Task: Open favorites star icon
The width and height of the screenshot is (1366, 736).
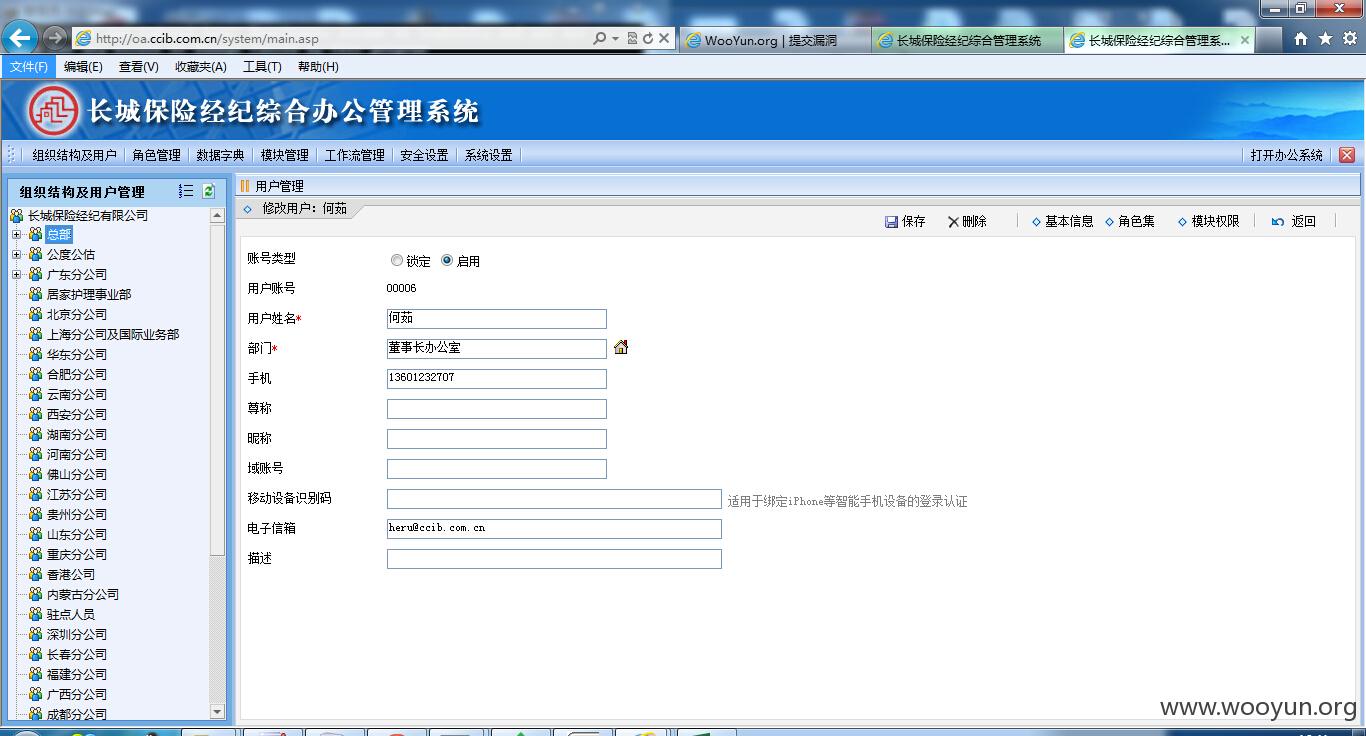Action: click(x=1325, y=39)
